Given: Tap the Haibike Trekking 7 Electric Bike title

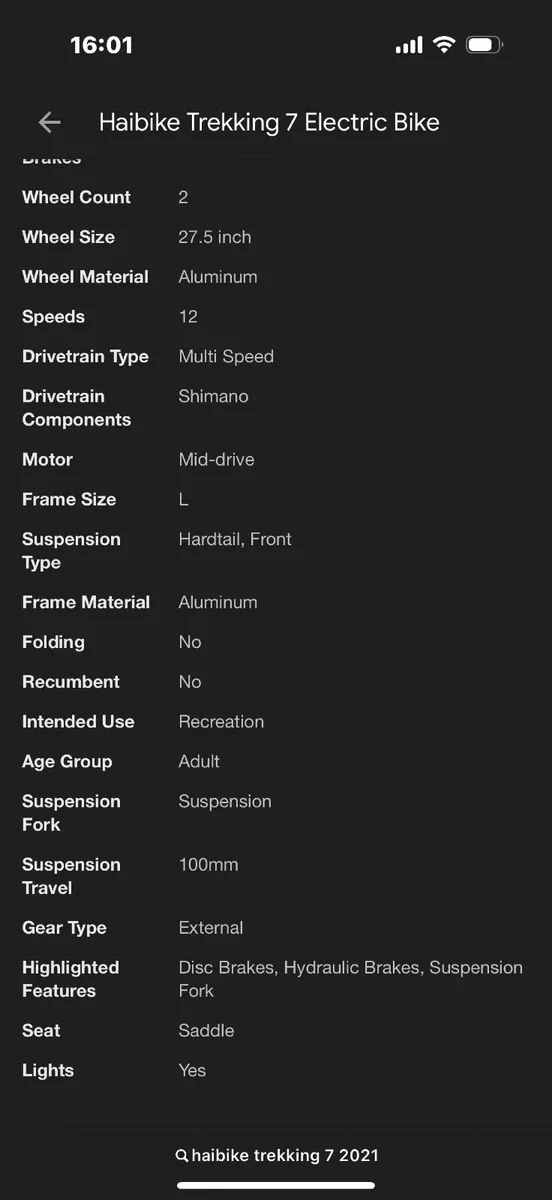Looking at the screenshot, I should [269, 122].
